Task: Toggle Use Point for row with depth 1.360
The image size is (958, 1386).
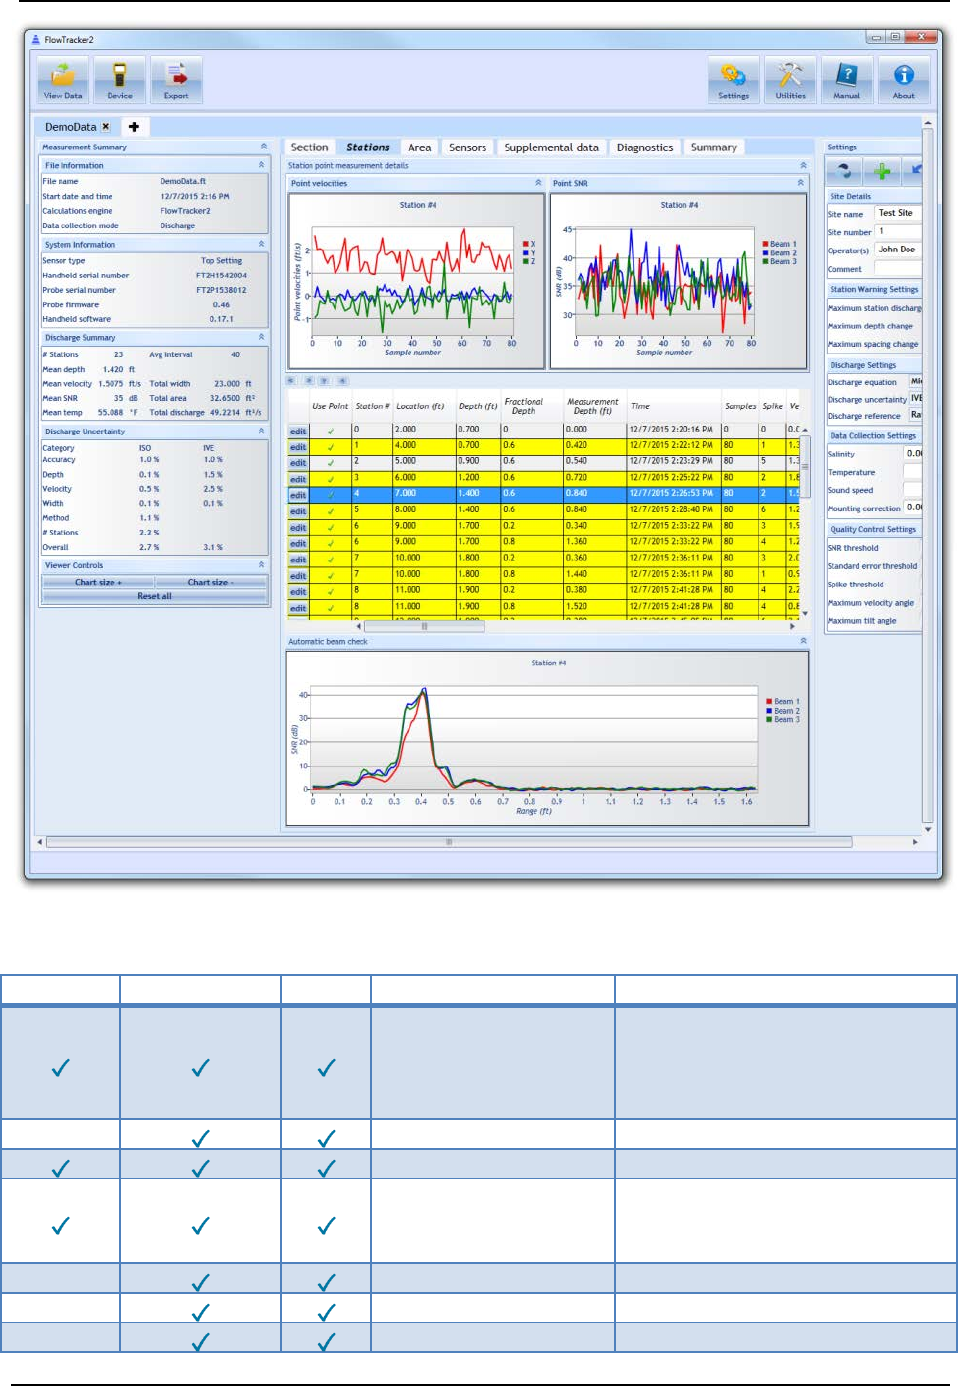Action: point(331,543)
